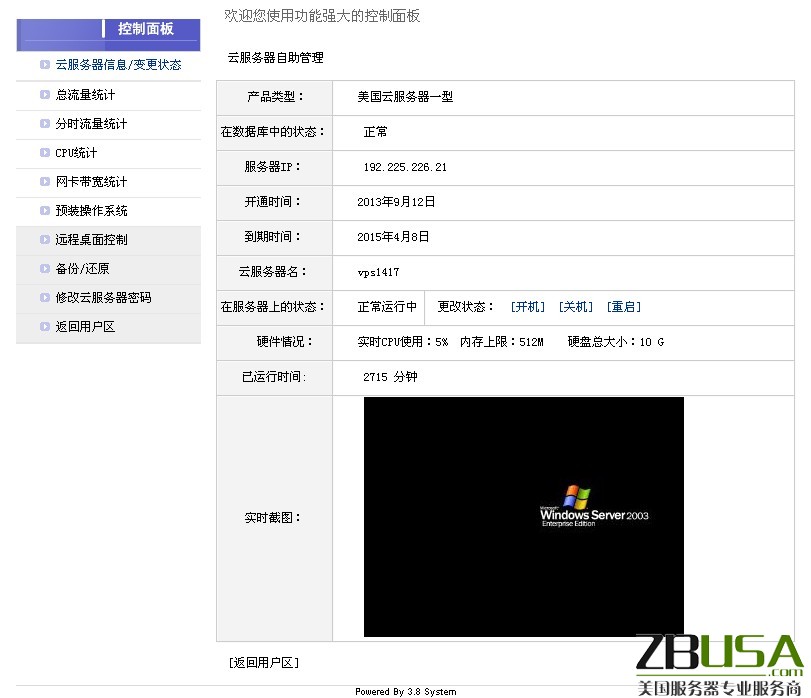This screenshot has height=698, width=811.
Task: Click Powered By 3.8 System footer text
Action: coord(406,691)
